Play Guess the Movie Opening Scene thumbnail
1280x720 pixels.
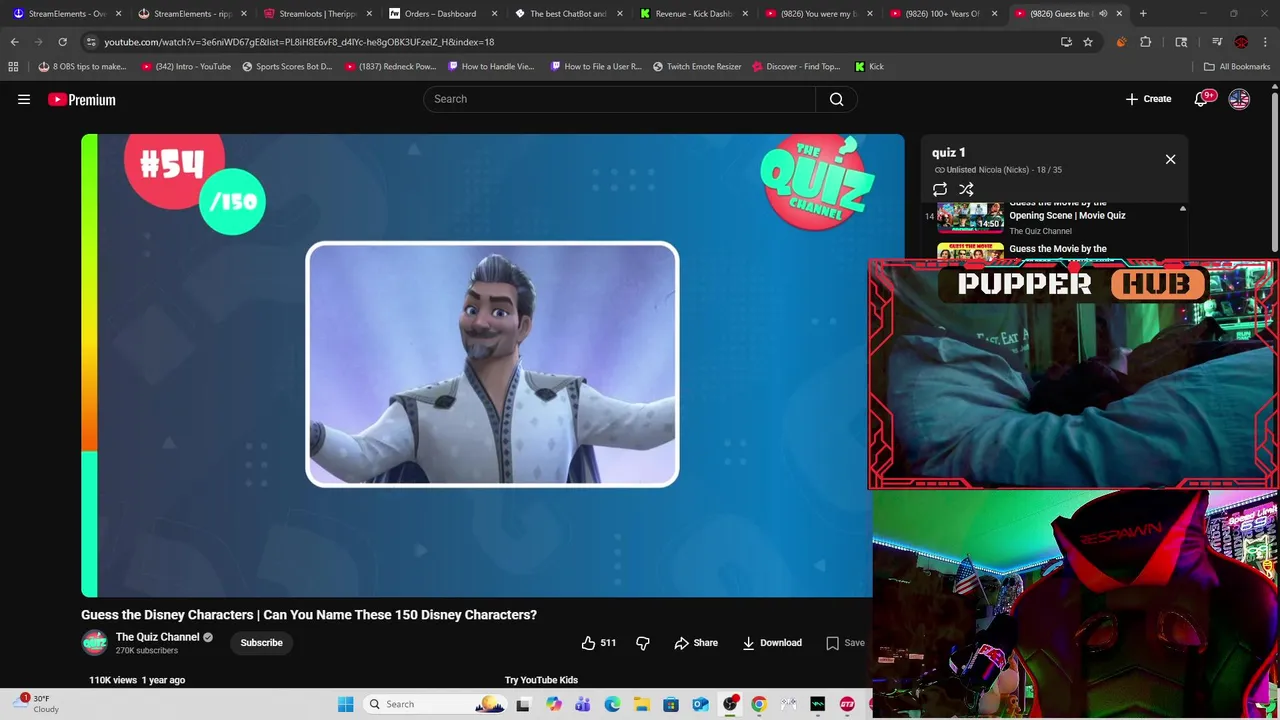tap(970, 218)
